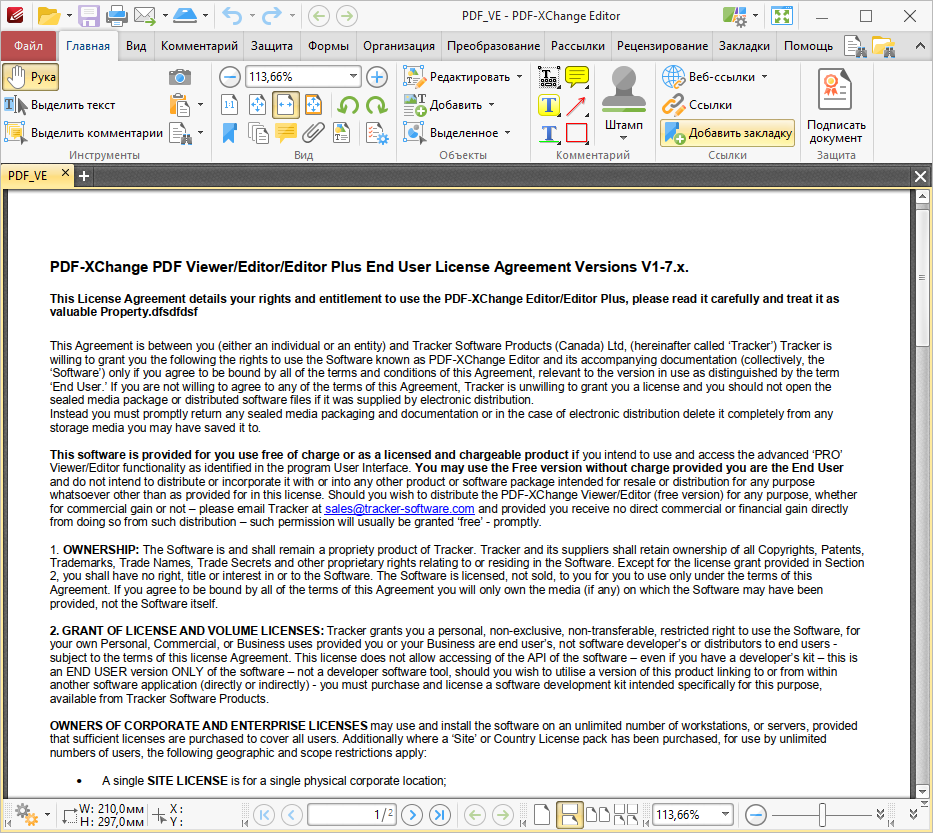Select the rectangle shape annotation tool
The image size is (933, 833).
(577, 133)
